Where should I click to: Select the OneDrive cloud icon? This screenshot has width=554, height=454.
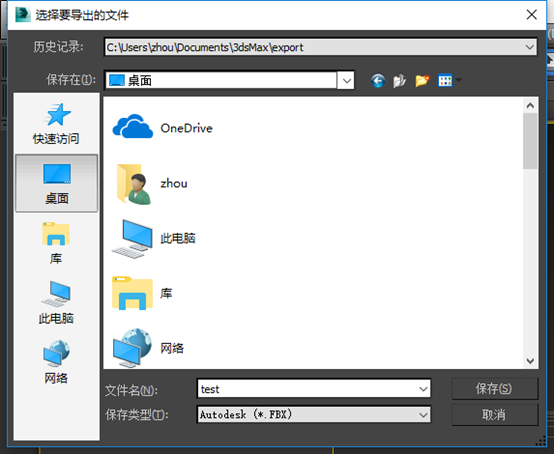pos(132,126)
